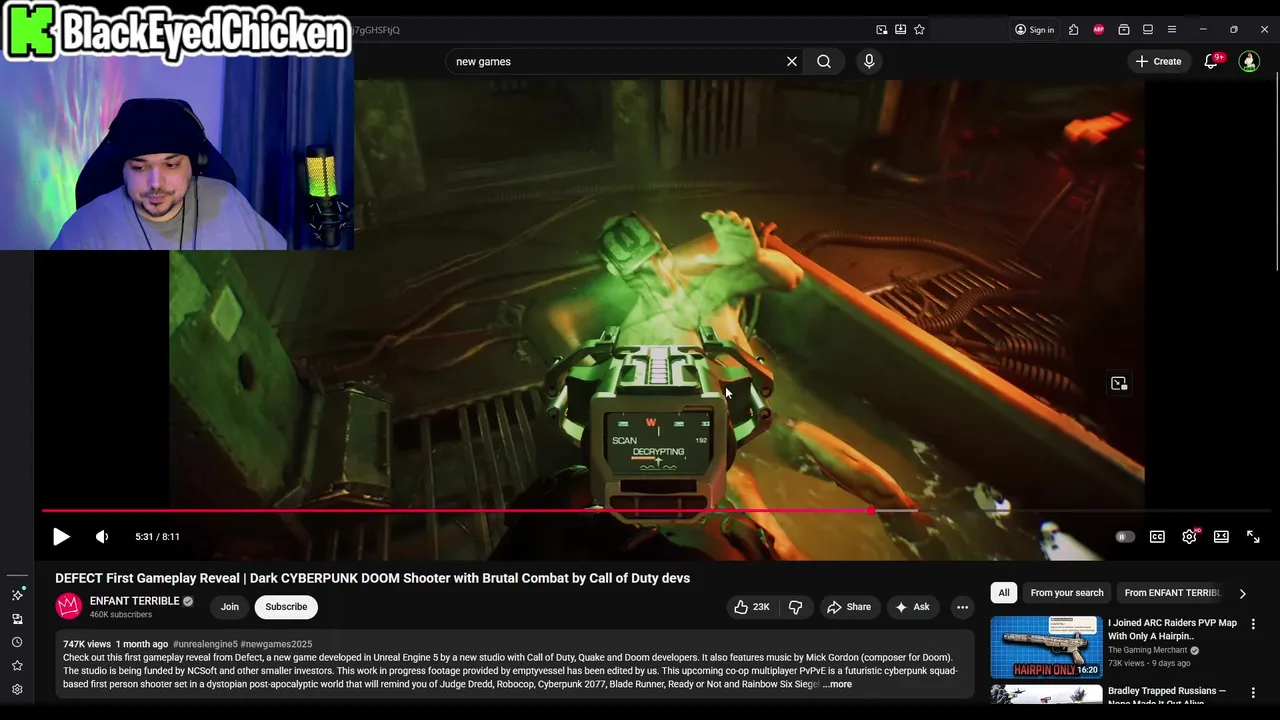Click the video title text 'DEFECT First Gameplay Reveal'
This screenshot has width=1280, height=720.
pos(148,578)
